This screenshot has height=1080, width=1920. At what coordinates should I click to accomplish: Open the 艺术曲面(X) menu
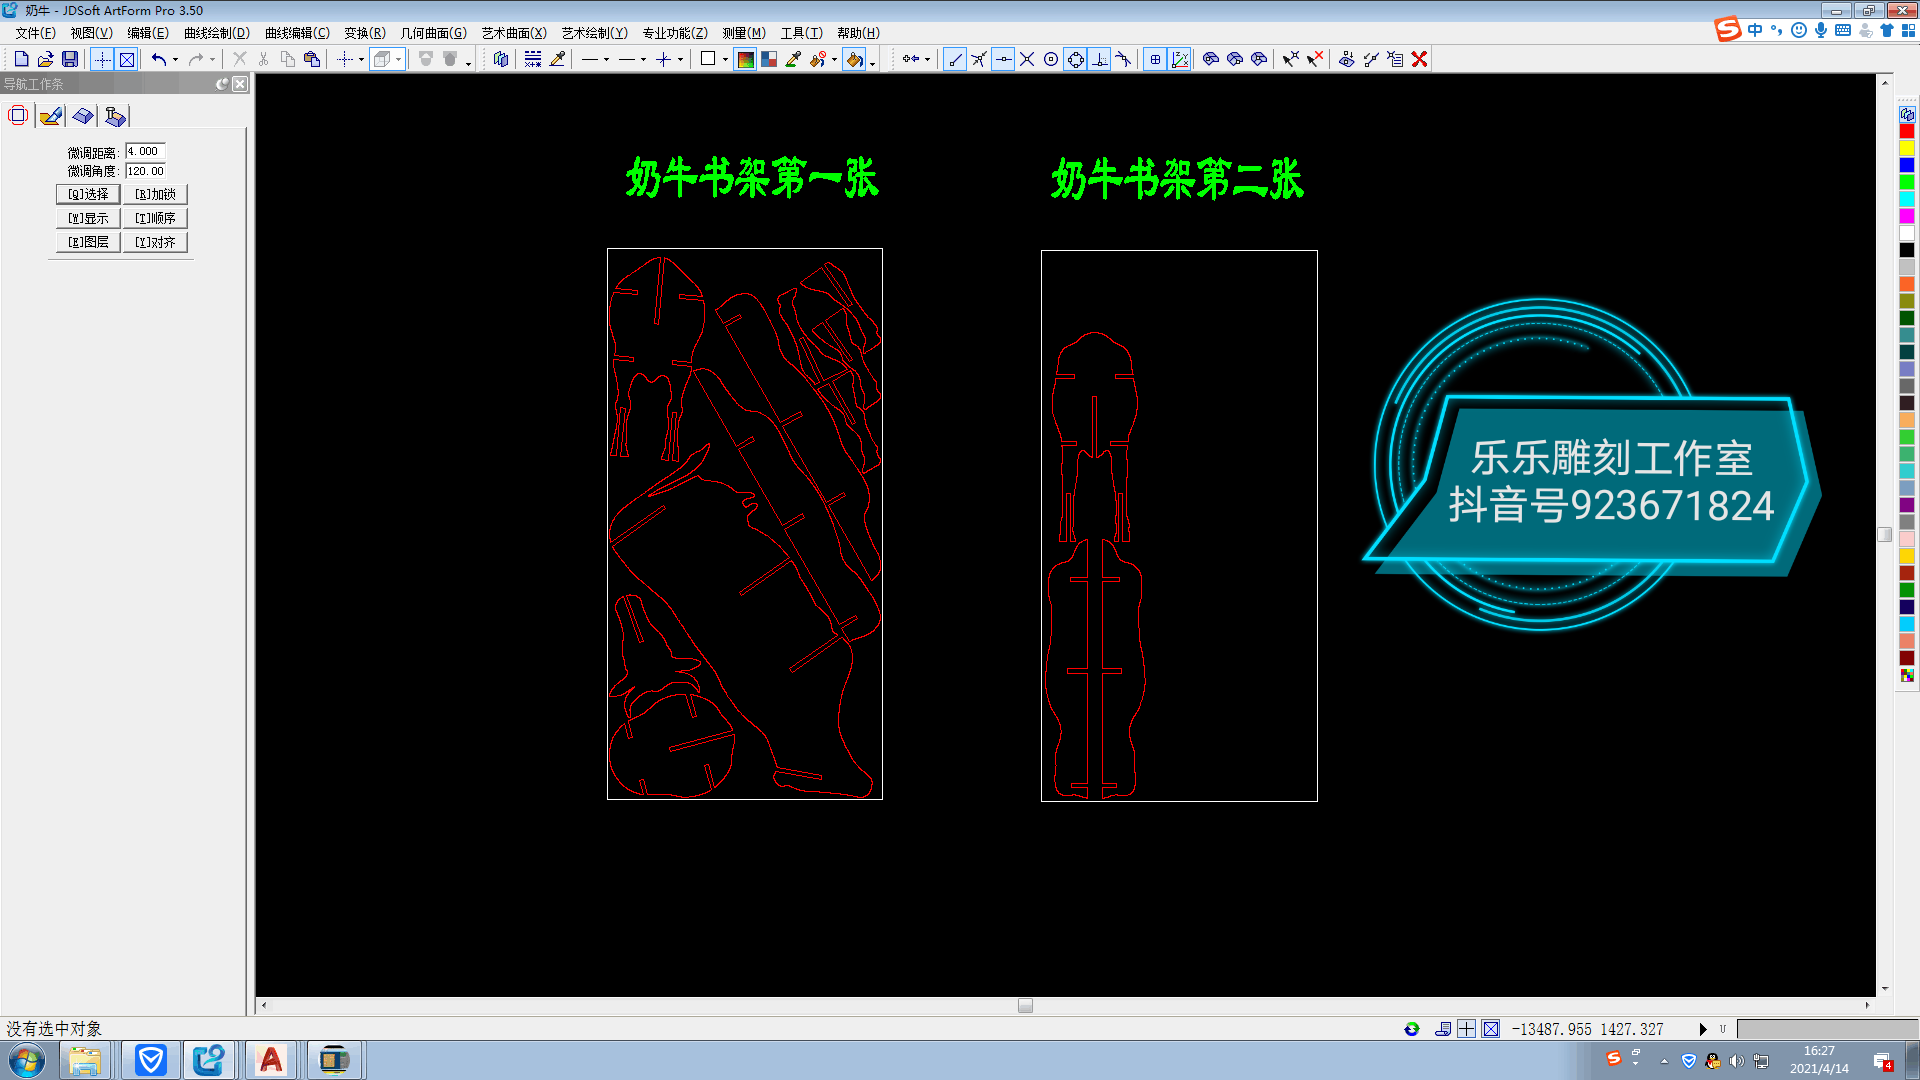(x=514, y=33)
